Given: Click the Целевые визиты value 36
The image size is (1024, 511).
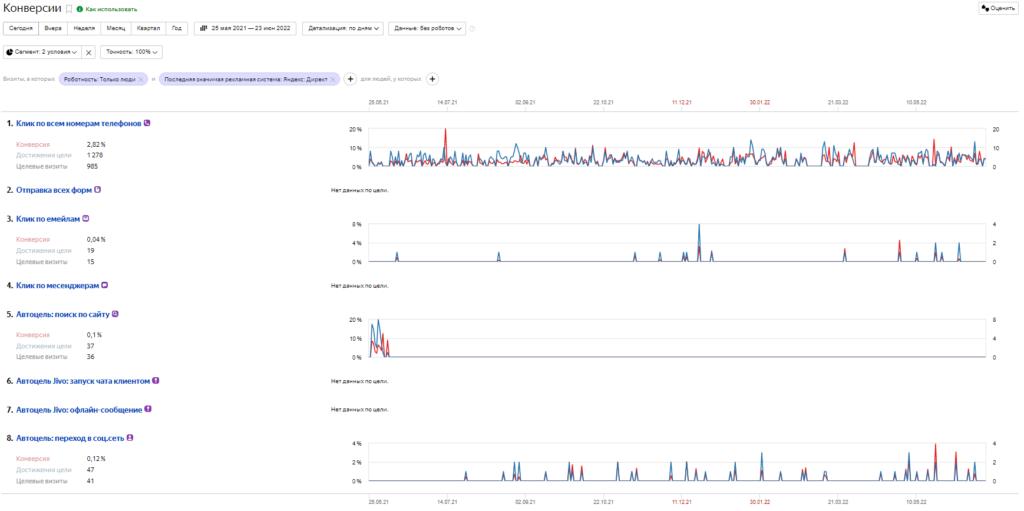Looking at the screenshot, I should [91, 357].
